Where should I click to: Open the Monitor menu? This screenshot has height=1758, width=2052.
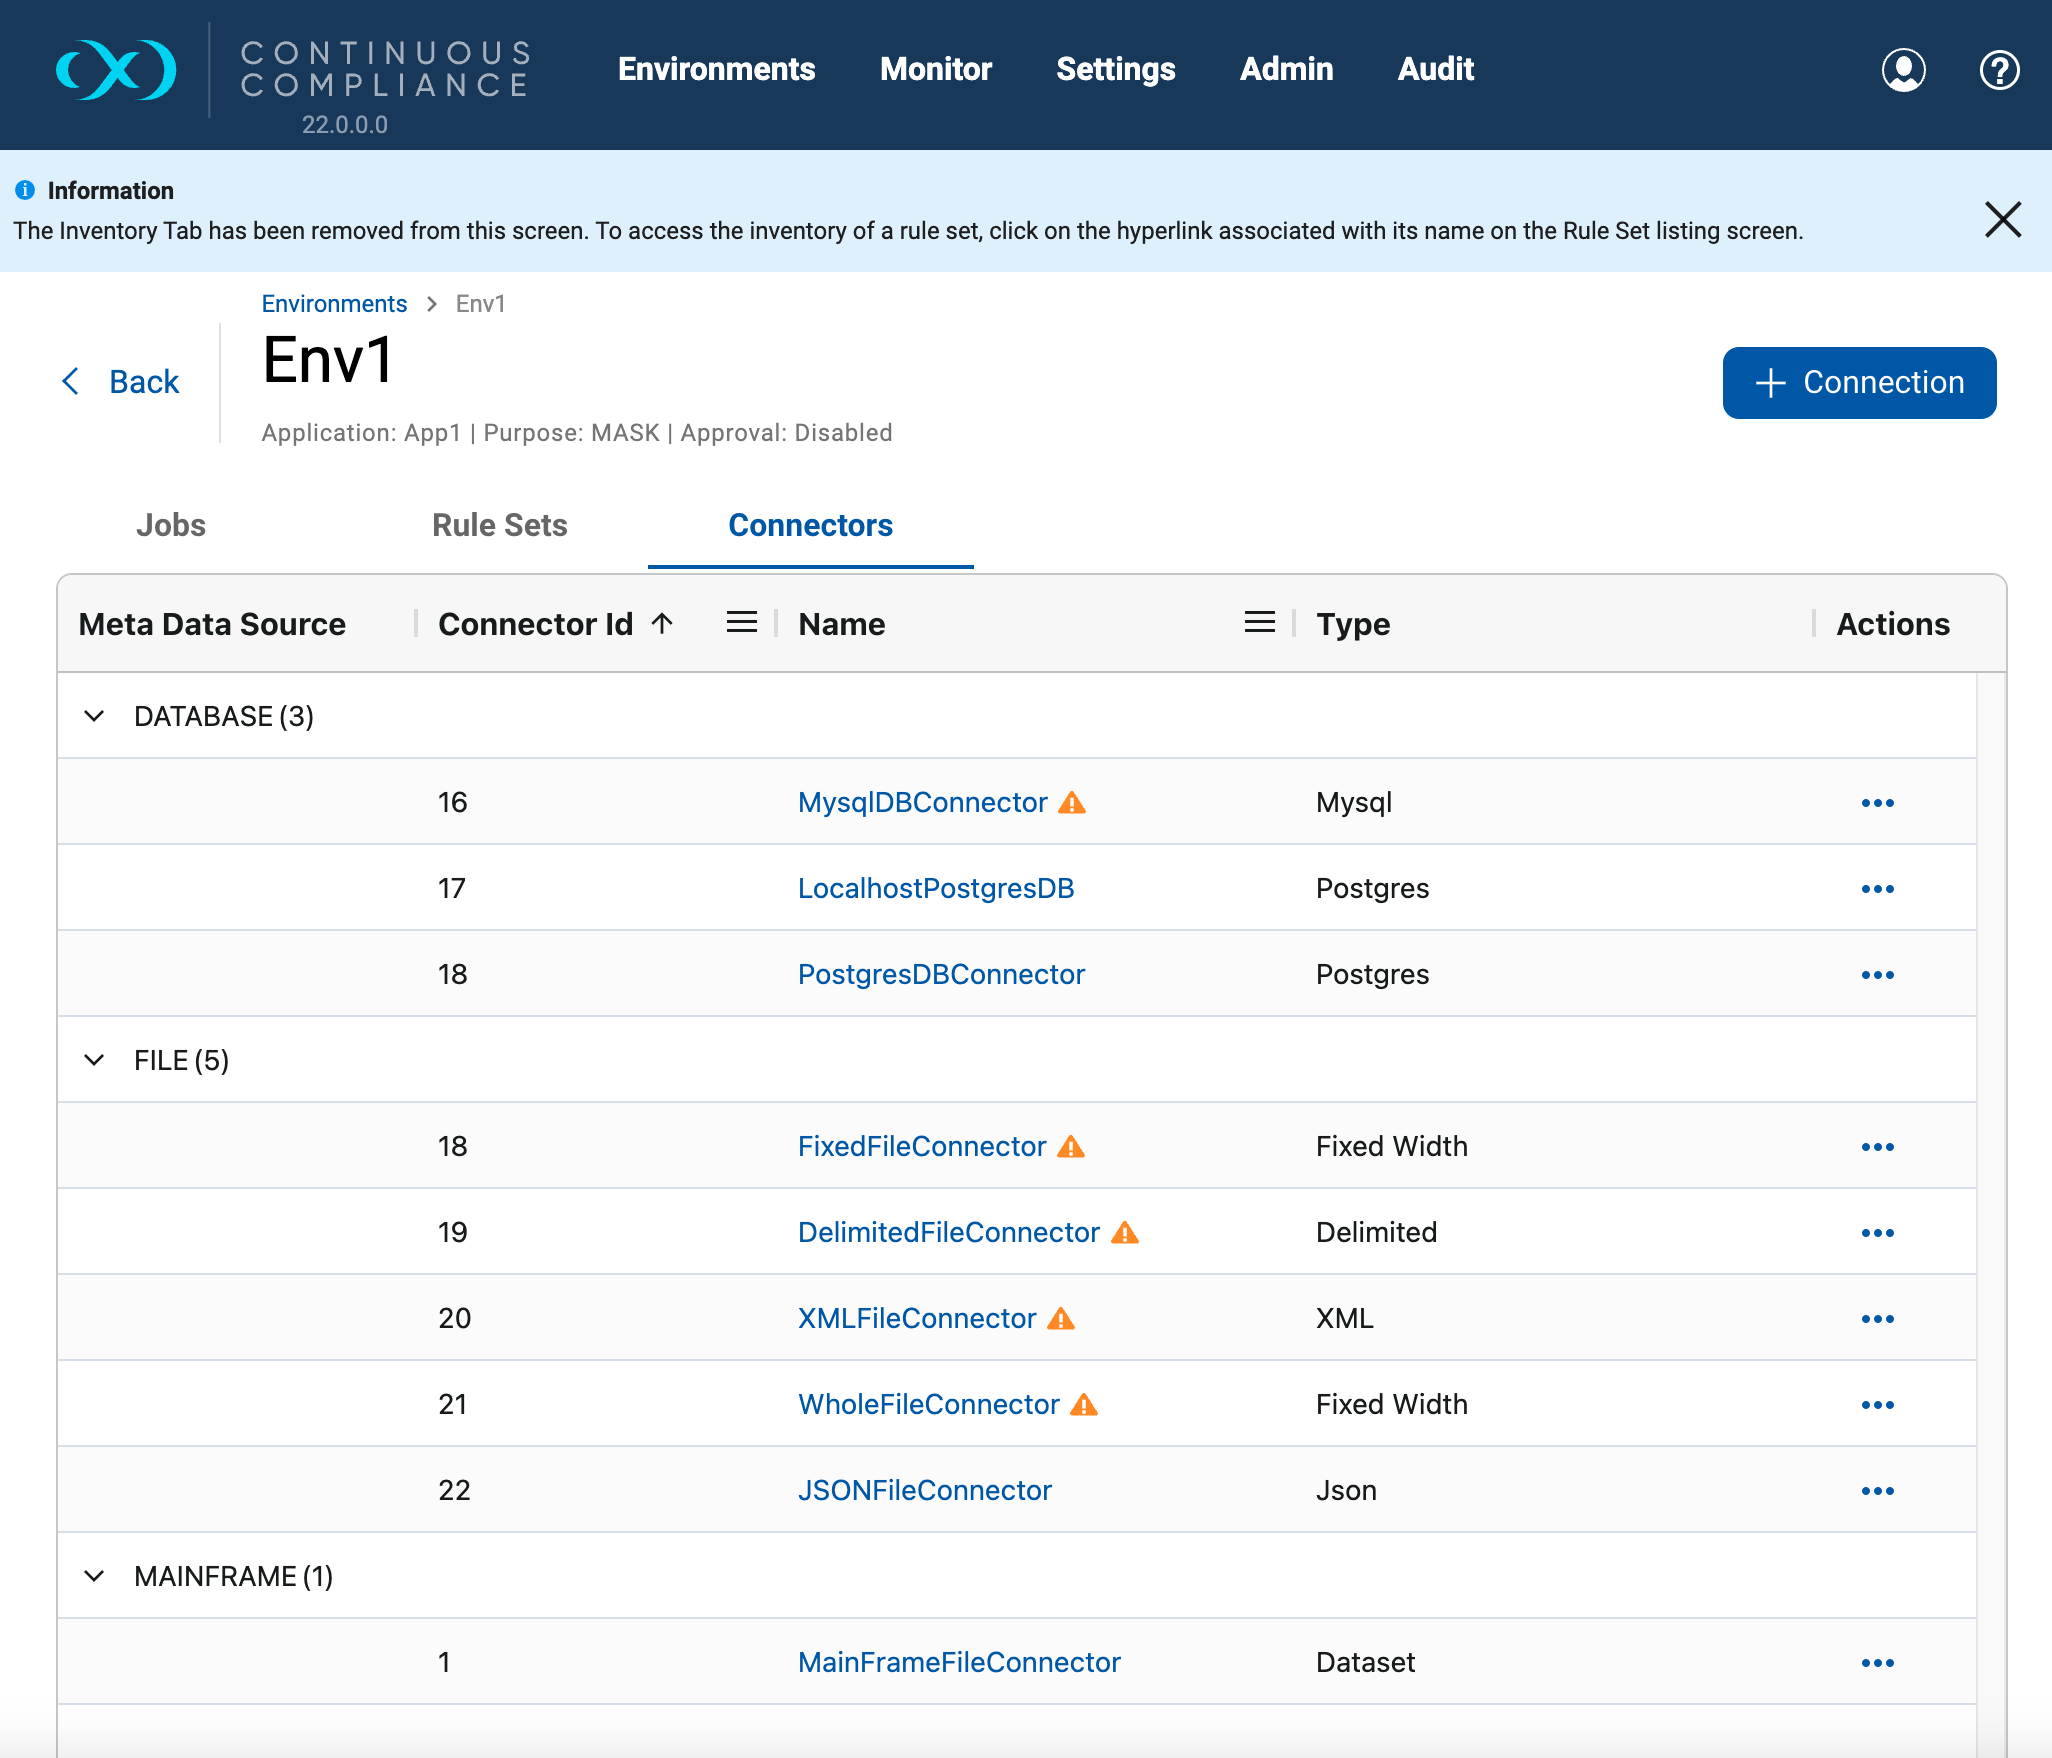[x=935, y=69]
